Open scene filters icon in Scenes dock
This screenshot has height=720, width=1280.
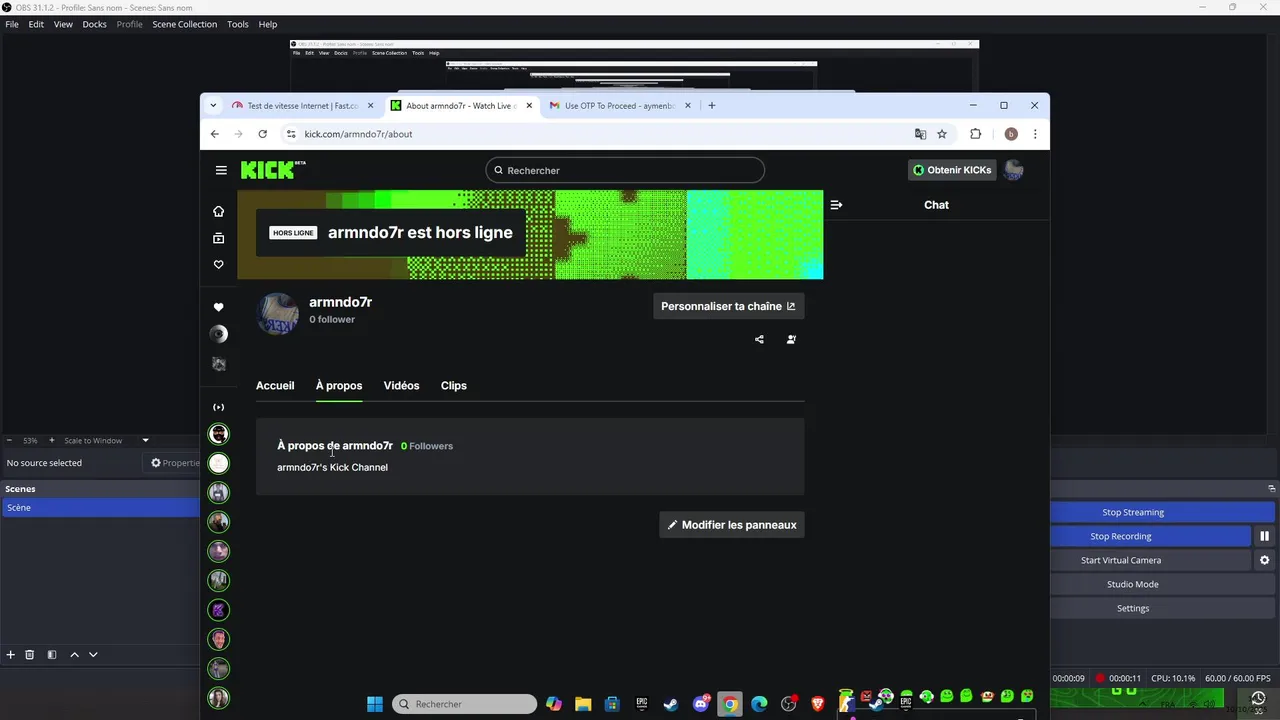52,654
